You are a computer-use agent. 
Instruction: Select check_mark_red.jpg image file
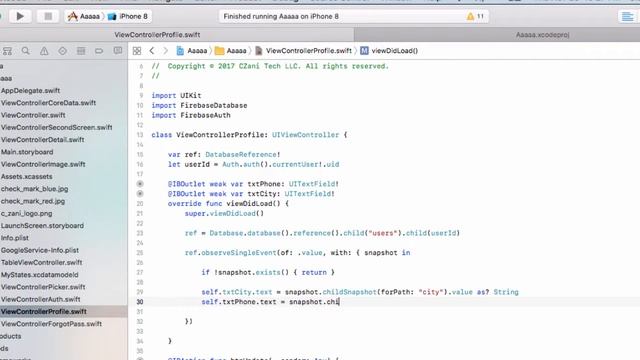tap(33, 201)
